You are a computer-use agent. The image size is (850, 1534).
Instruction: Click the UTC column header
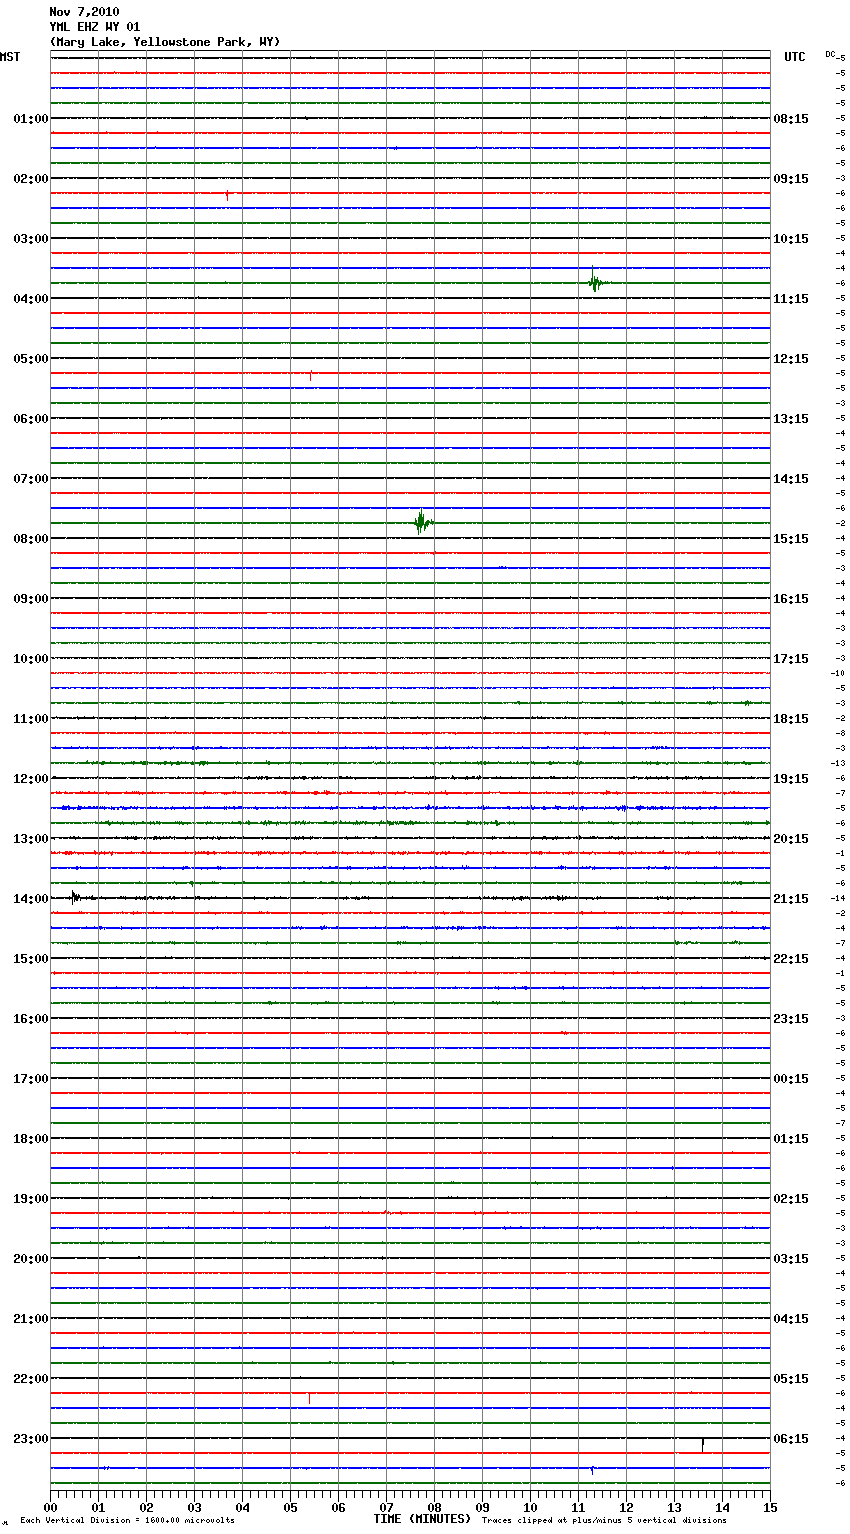click(x=795, y=57)
